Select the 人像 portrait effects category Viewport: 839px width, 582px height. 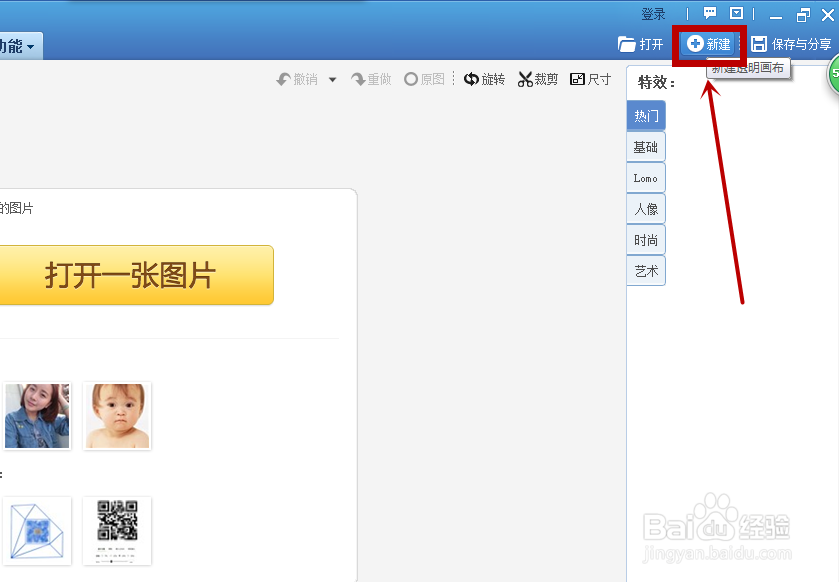click(x=645, y=208)
